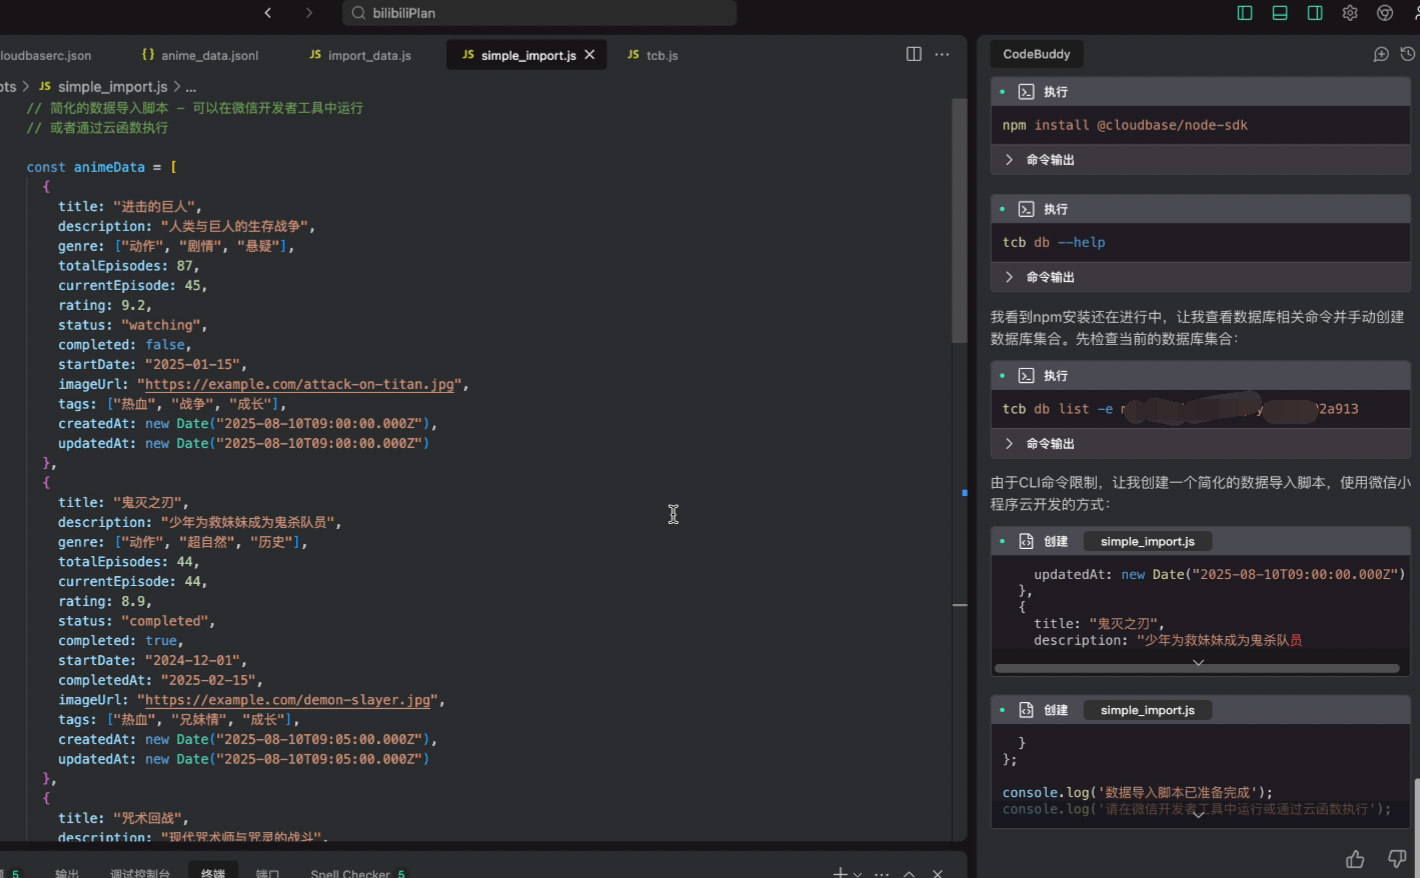The image size is (1420, 878).
Task: Click the CodeBuddy chat scrollbar thumb
Action: pyautogui.click(x=1416, y=830)
